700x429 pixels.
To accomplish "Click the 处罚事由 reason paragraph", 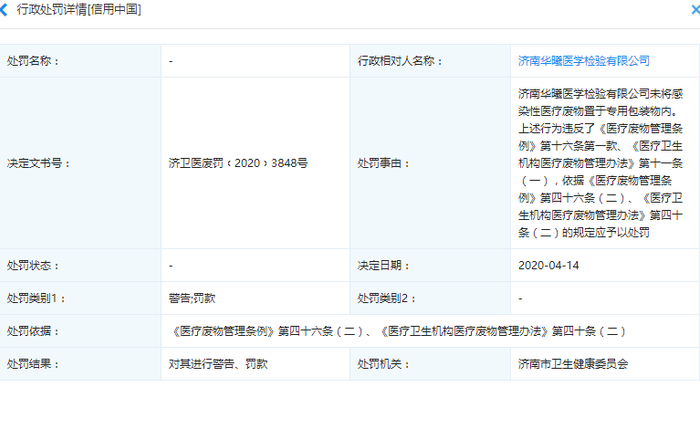I will [600, 163].
